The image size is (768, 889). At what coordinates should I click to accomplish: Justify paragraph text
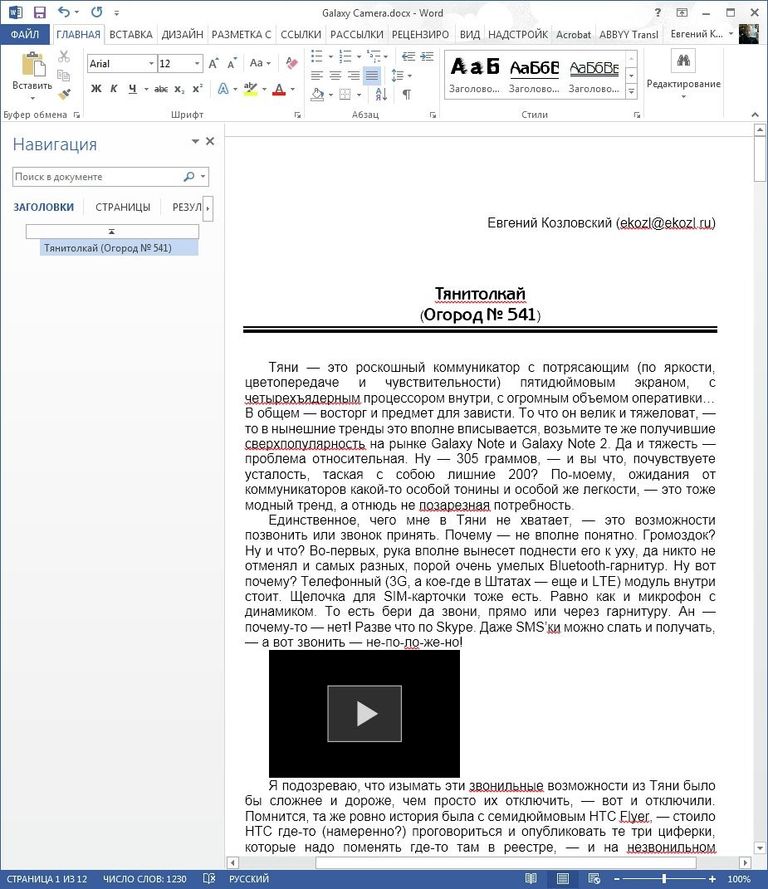pos(372,75)
